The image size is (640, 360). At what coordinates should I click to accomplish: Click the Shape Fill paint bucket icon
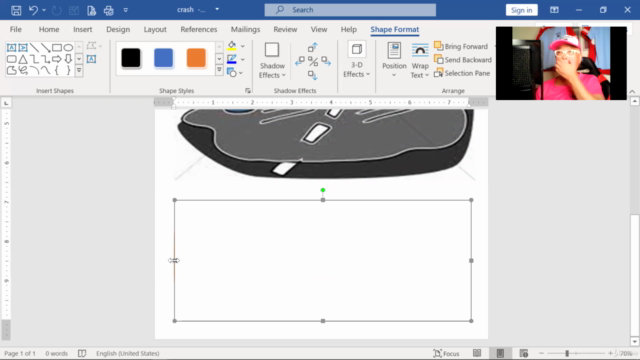click(232, 46)
